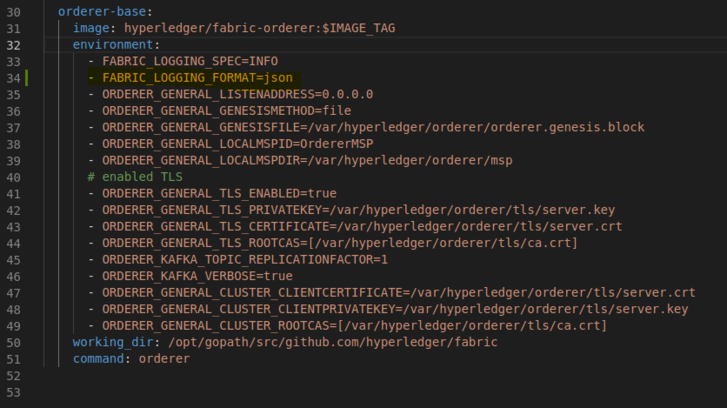The width and height of the screenshot is (727, 408).
Task: Click FABRIC_LOGGING_SPEC=INFO entry
Action: [x=190, y=61]
